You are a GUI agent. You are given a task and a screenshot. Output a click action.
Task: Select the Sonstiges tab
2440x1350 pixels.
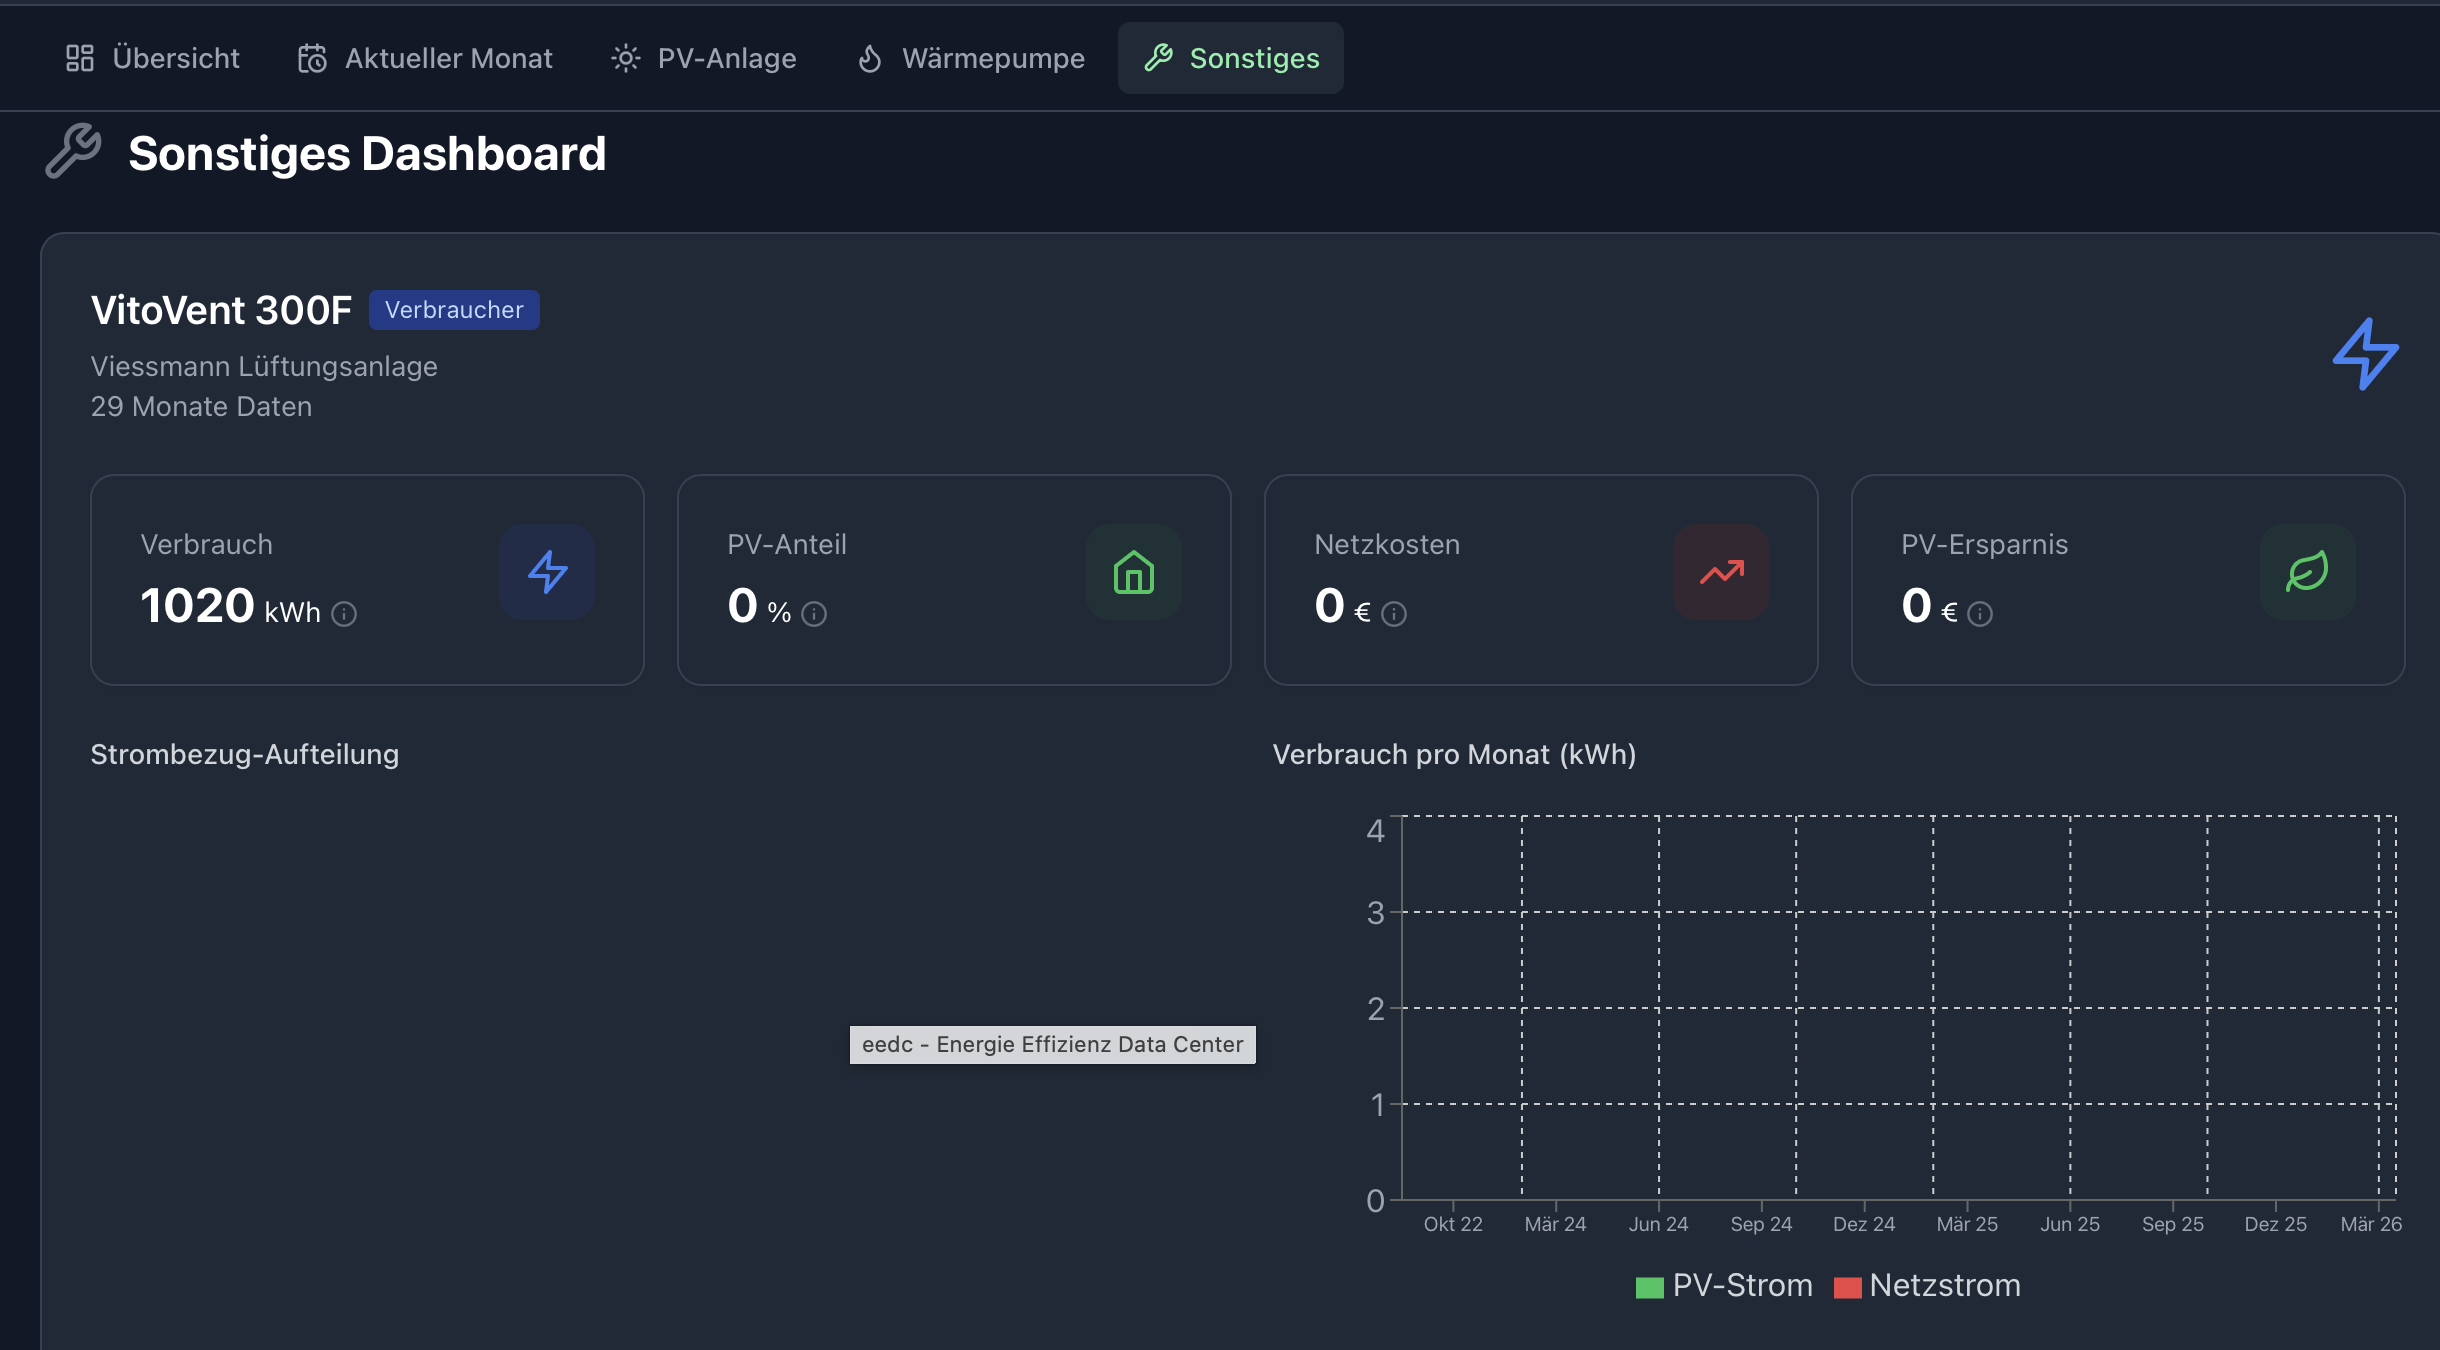click(x=1231, y=58)
